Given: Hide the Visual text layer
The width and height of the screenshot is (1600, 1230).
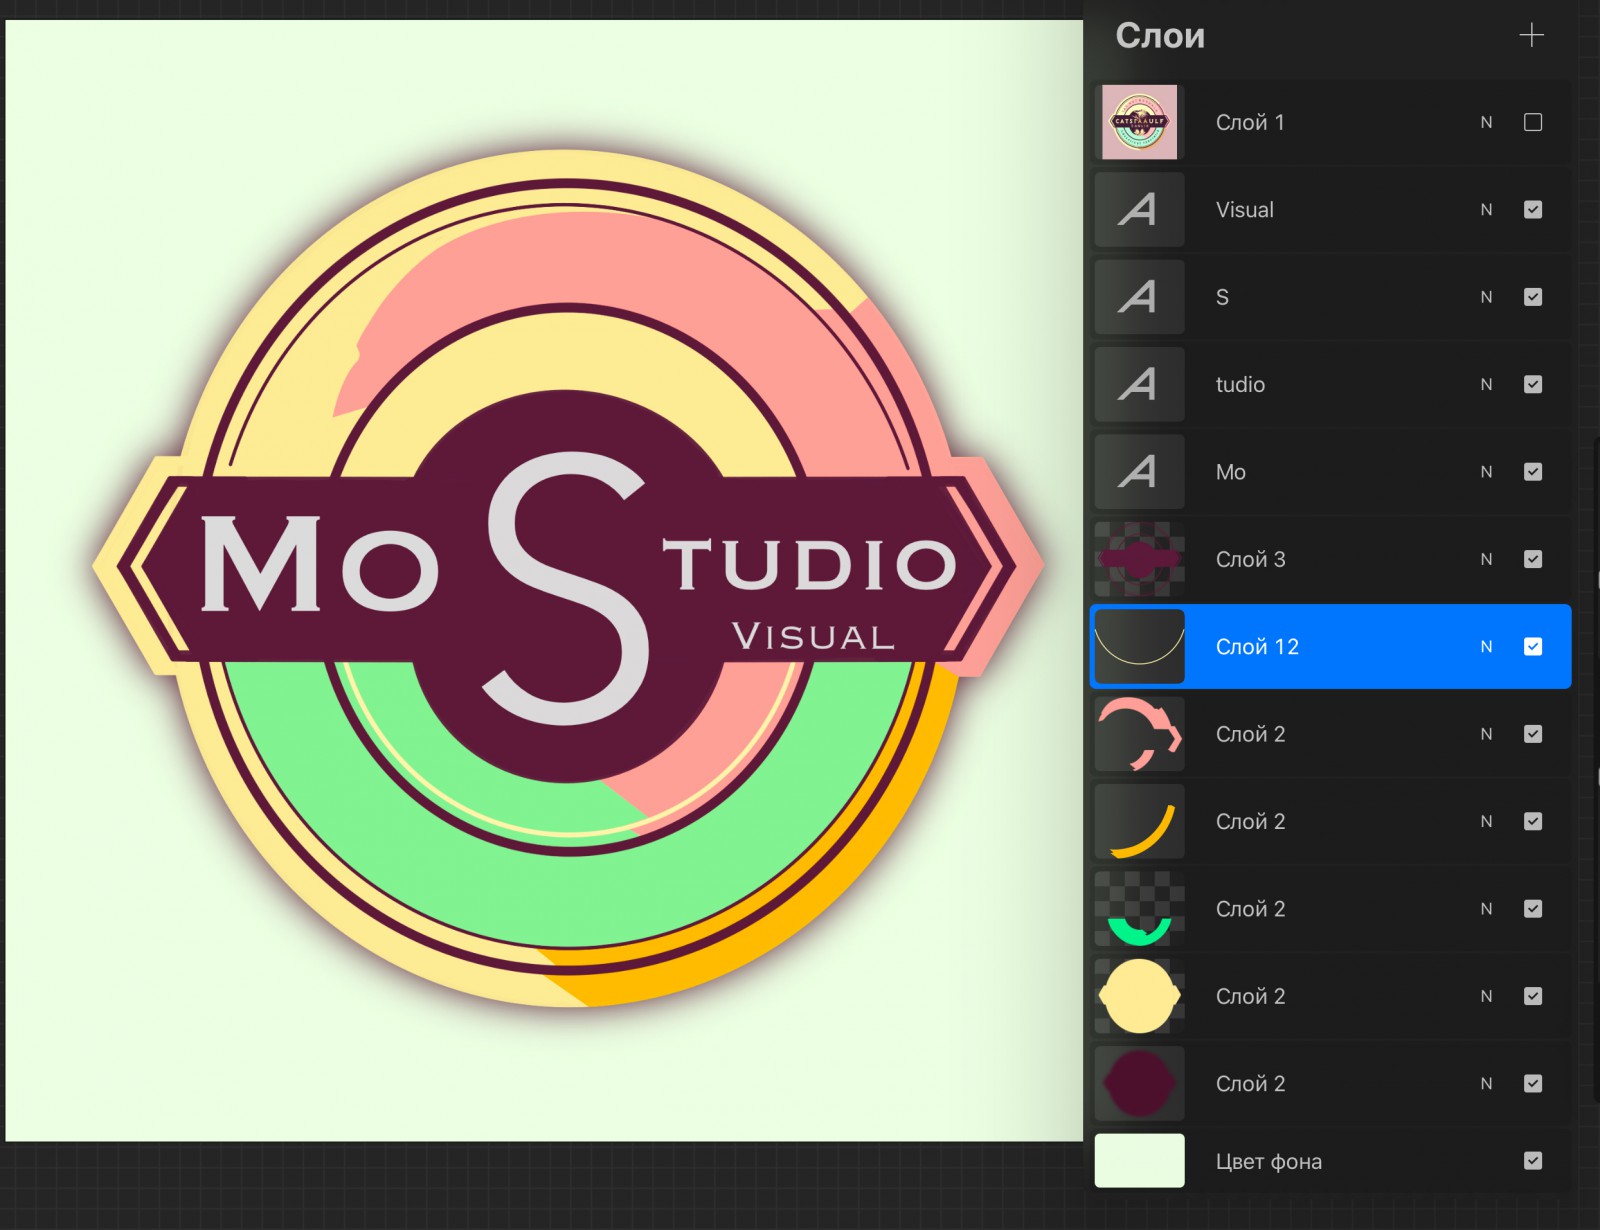Looking at the screenshot, I should (1533, 210).
